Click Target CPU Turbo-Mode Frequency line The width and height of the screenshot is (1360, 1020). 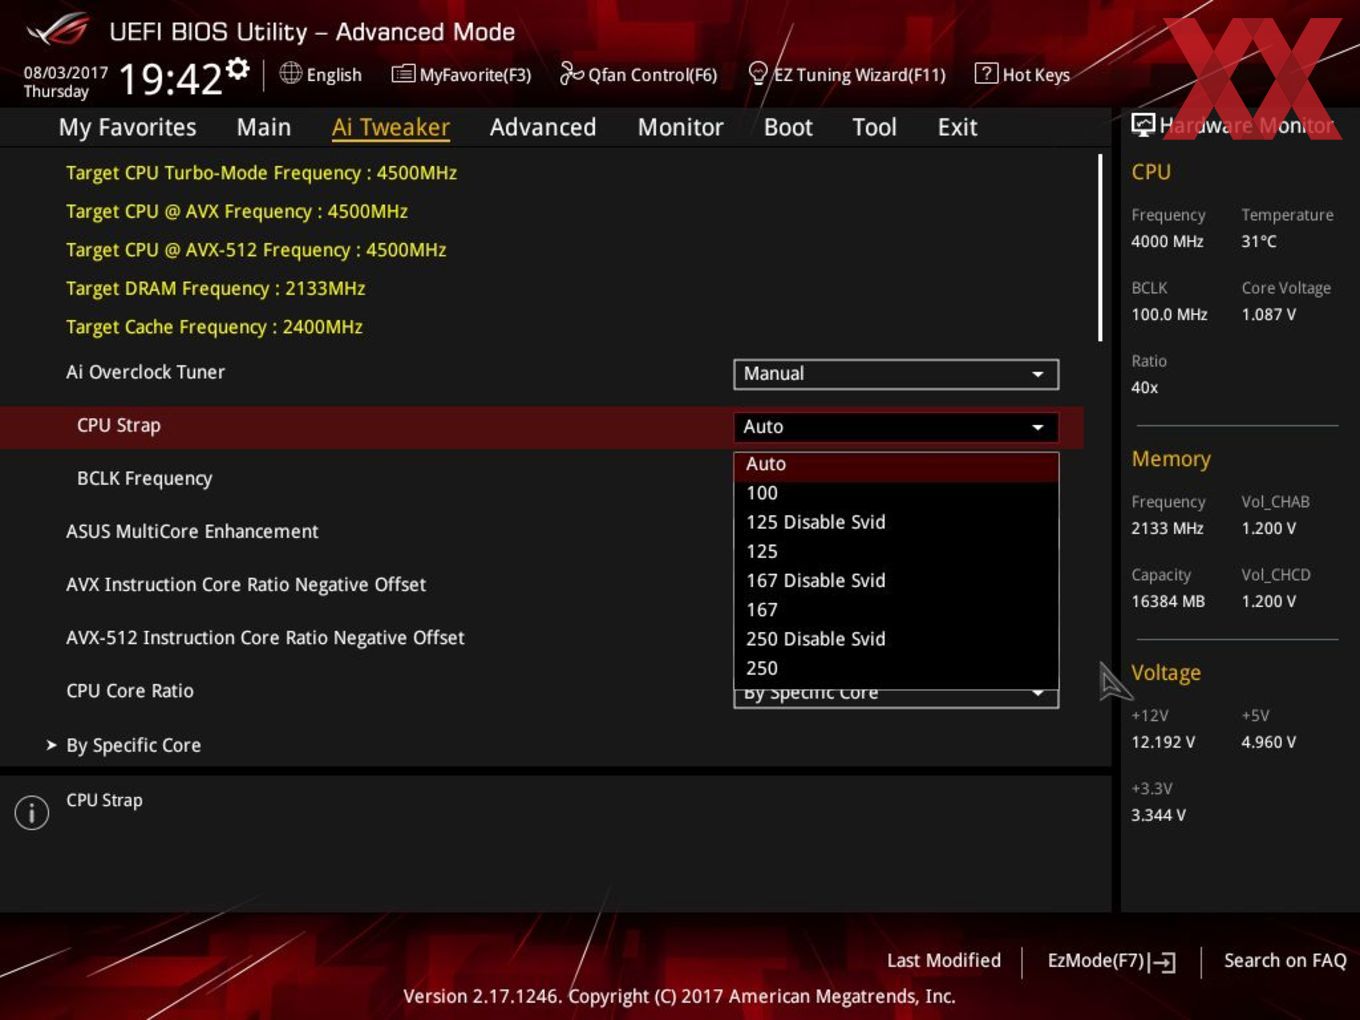(x=261, y=173)
